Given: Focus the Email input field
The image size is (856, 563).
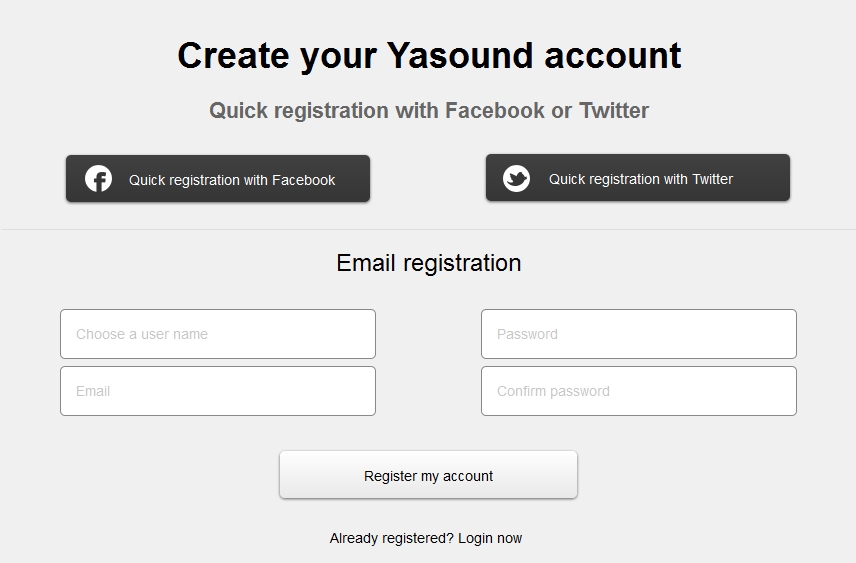Looking at the screenshot, I should (218, 391).
